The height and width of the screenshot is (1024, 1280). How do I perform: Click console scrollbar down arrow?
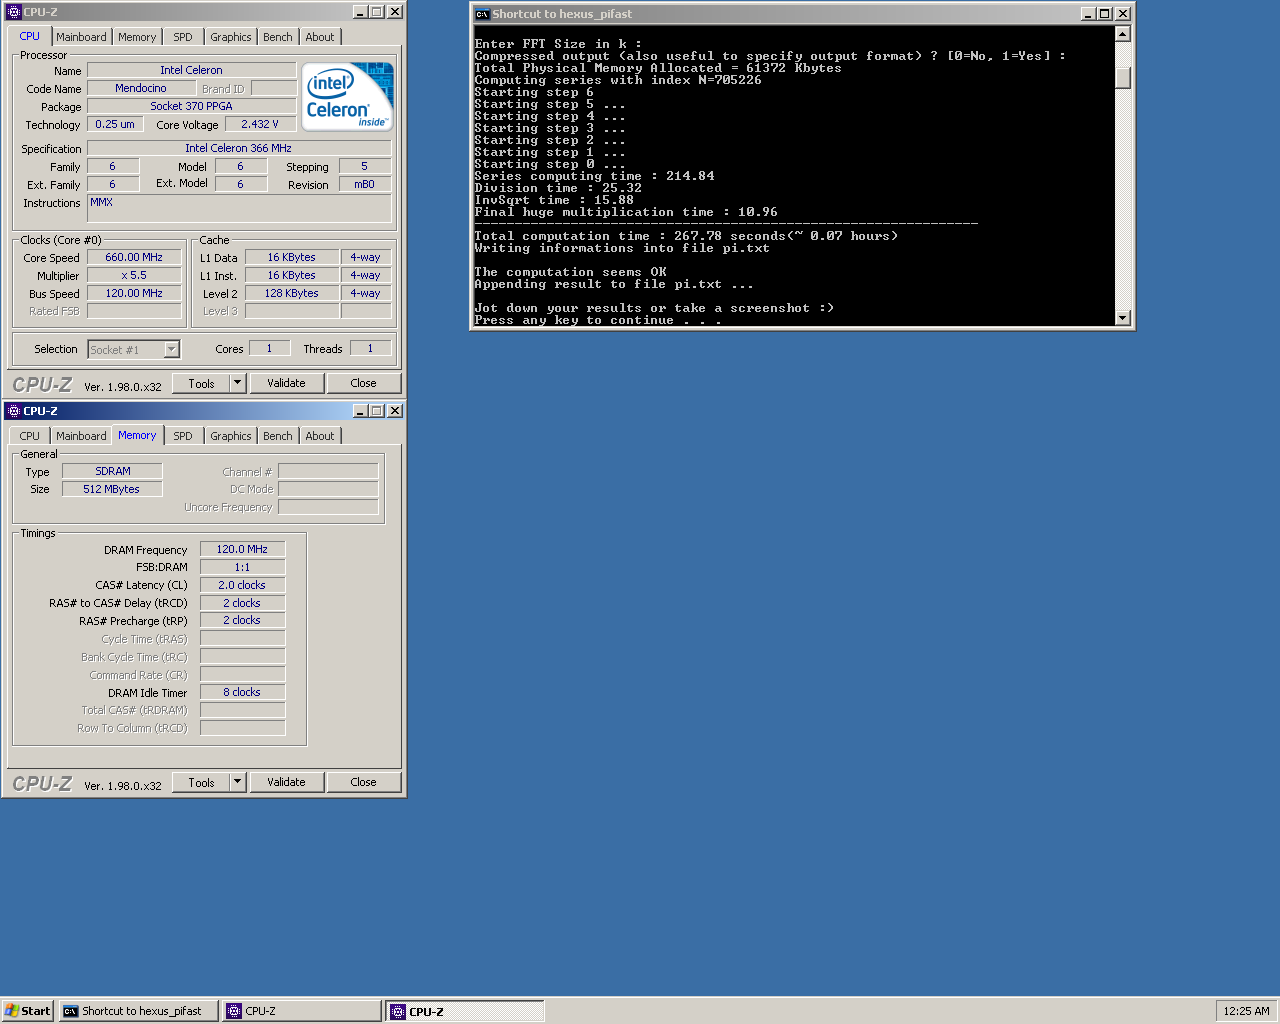[x=1122, y=318]
